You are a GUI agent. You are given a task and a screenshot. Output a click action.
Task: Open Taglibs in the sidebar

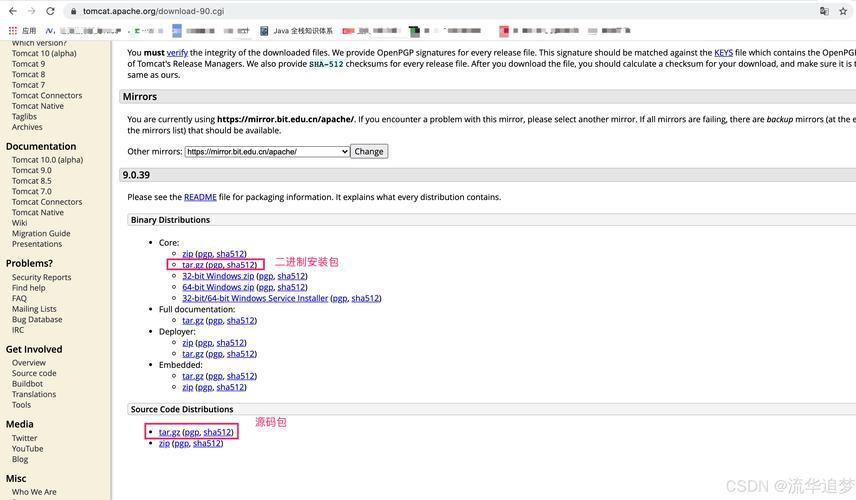(24, 116)
